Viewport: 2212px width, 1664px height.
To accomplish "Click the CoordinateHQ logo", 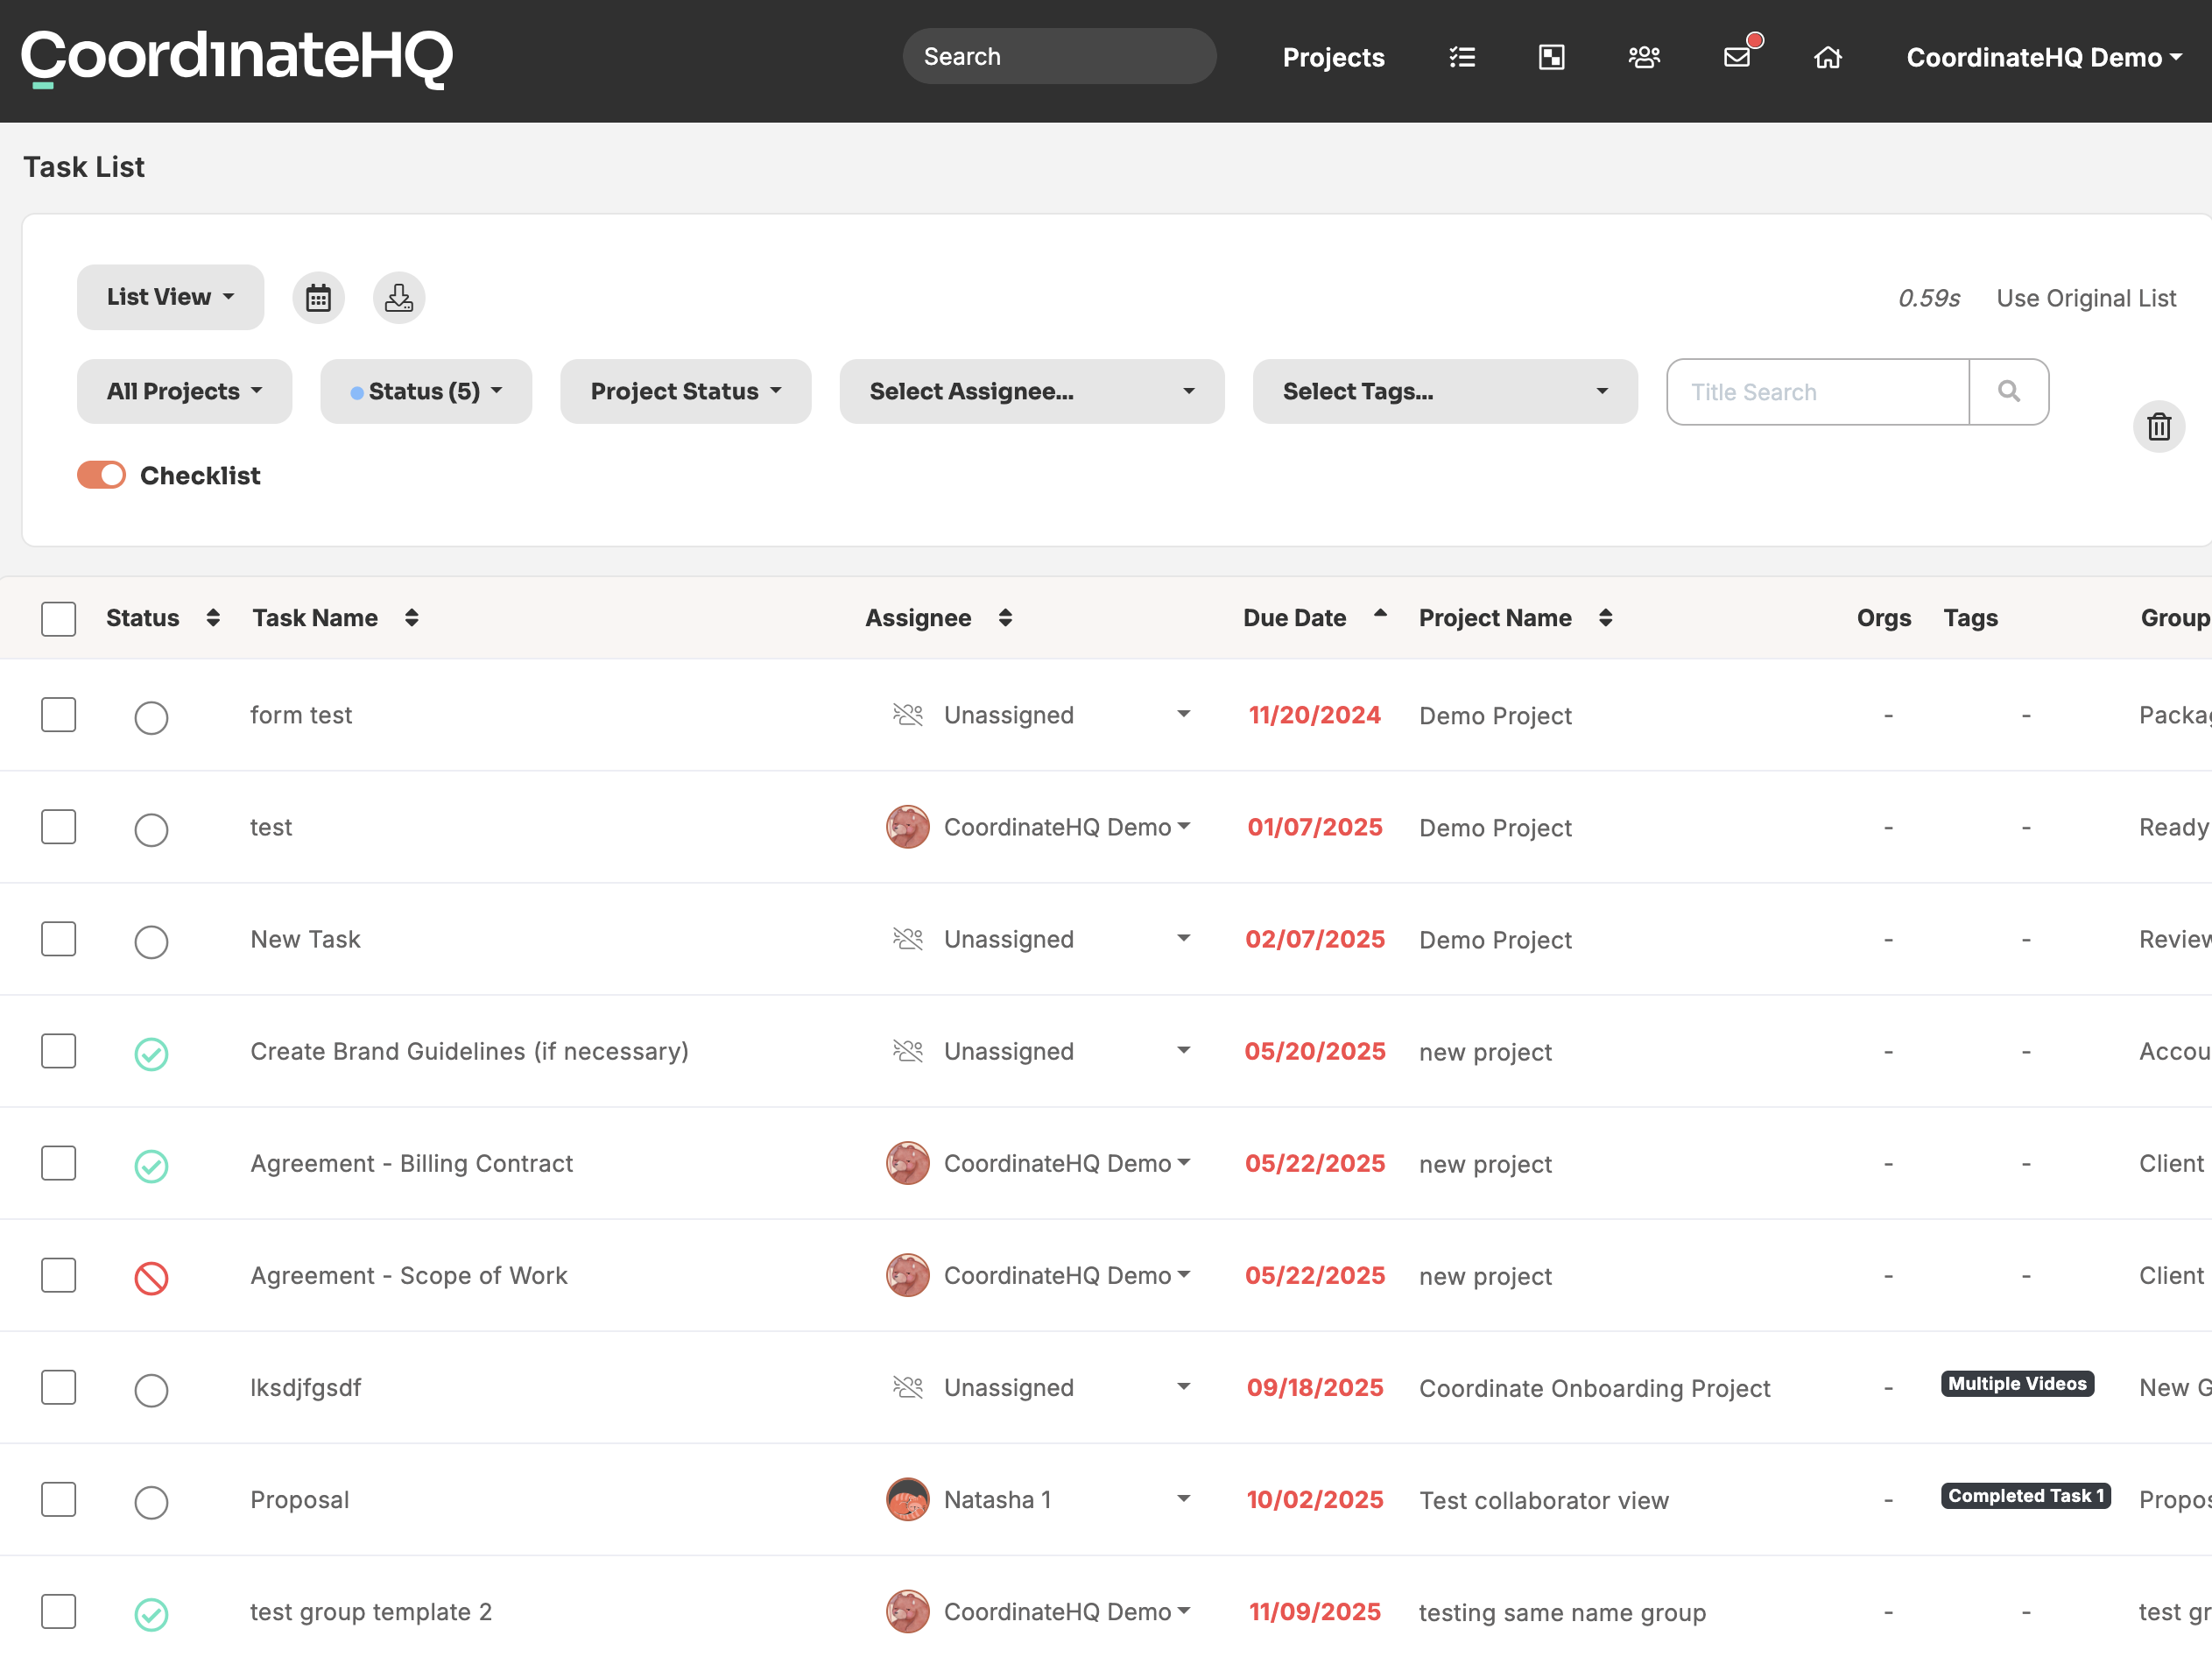I will click(x=237, y=58).
